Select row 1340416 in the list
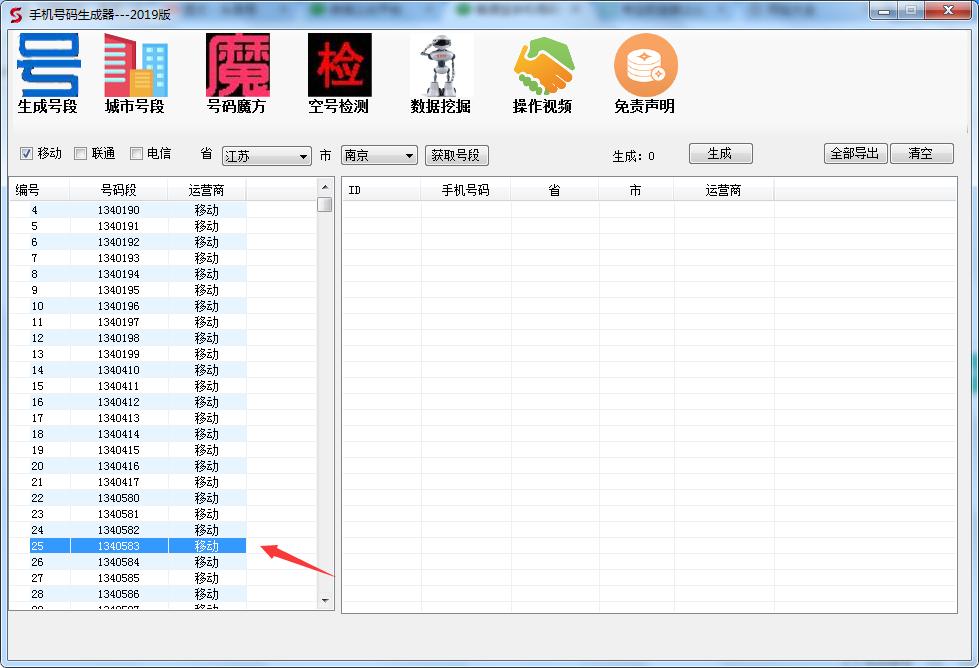This screenshot has height=668, width=979. 128,466
